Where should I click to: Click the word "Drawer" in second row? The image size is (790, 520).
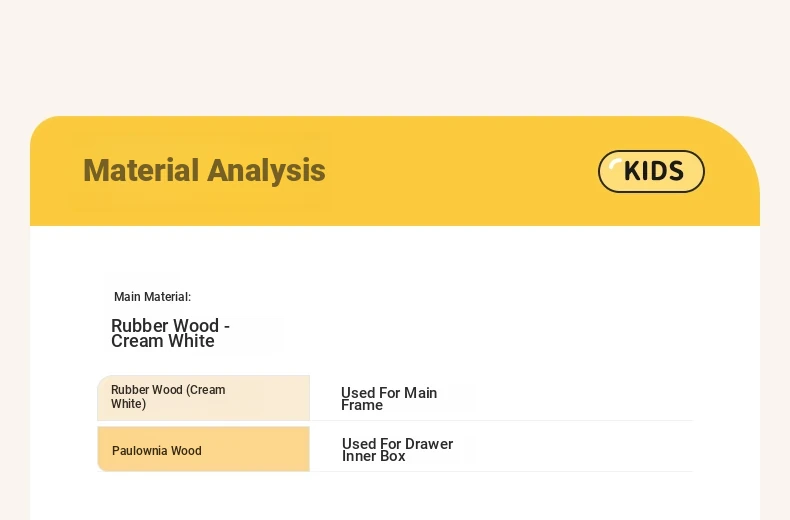pos(429,443)
